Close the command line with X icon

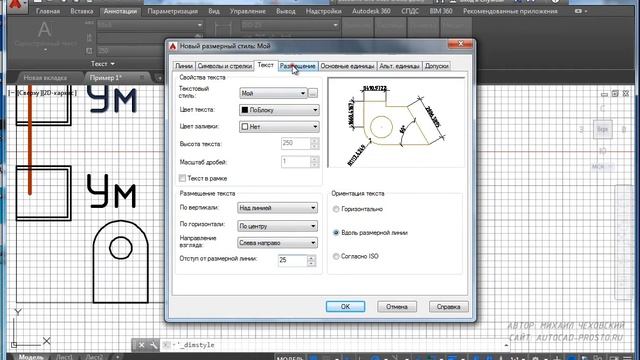(141, 345)
